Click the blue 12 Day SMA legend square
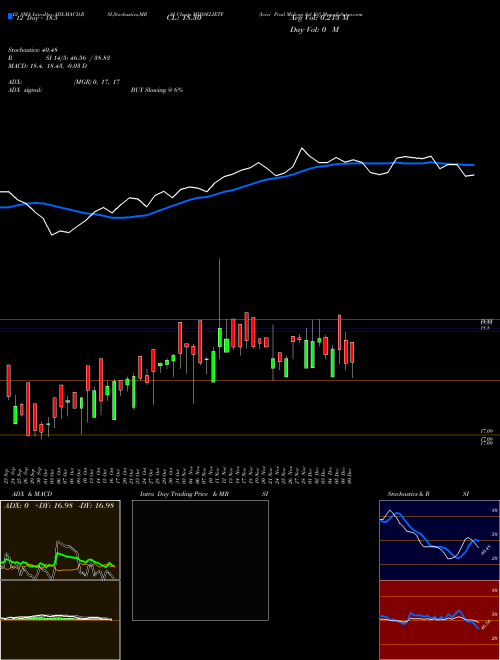500x660 pixels. [10, 16]
